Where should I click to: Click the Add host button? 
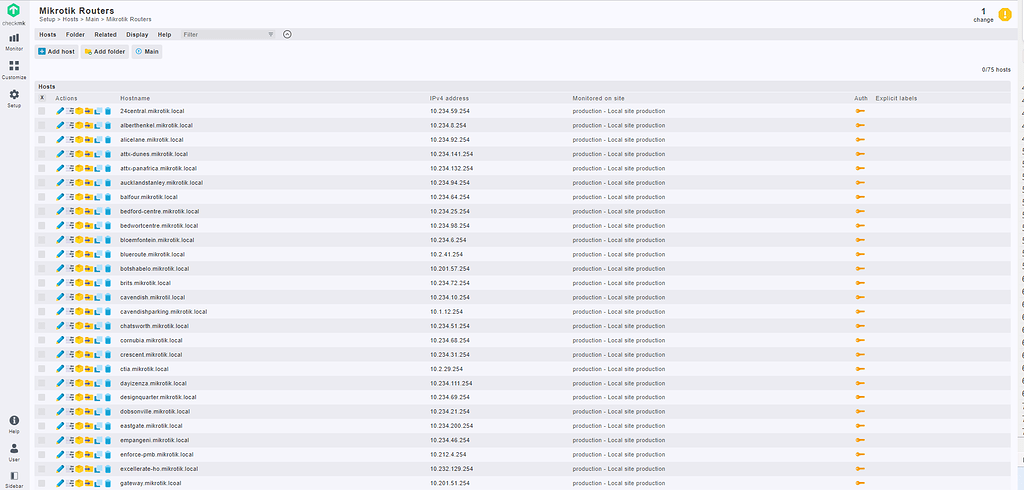click(x=56, y=51)
